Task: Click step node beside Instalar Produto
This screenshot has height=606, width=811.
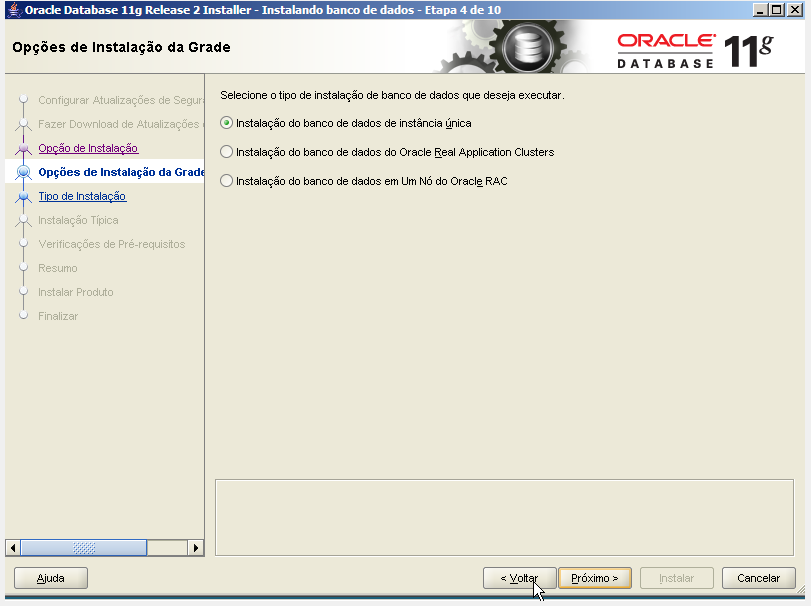Action: click(23, 291)
